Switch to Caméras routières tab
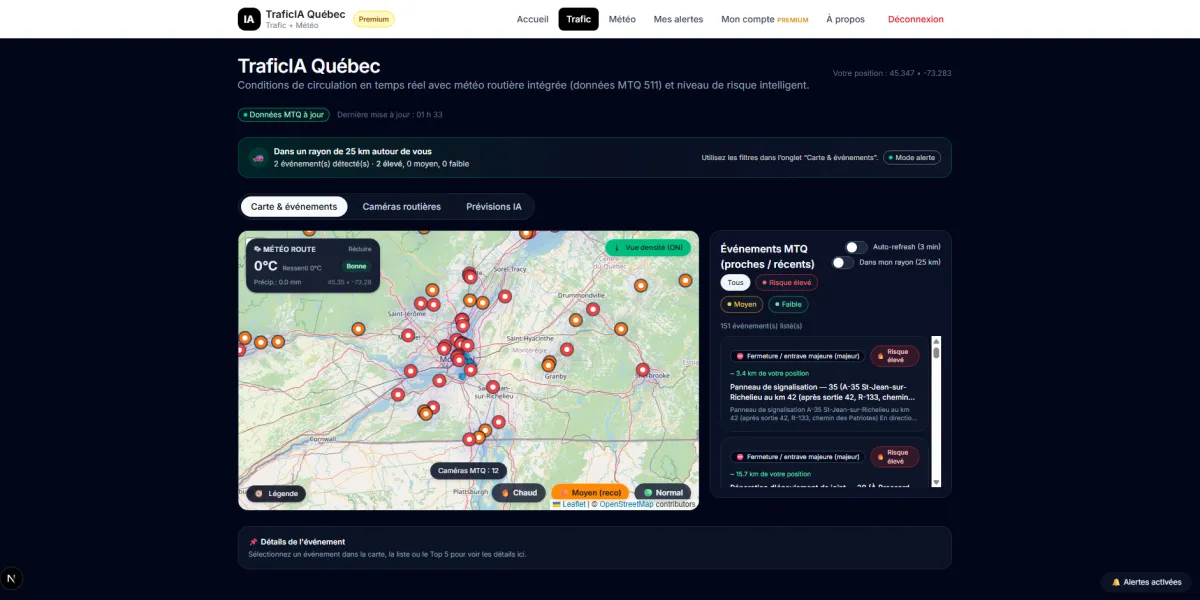Image resolution: width=1200 pixels, height=600 pixels. [x=401, y=207]
